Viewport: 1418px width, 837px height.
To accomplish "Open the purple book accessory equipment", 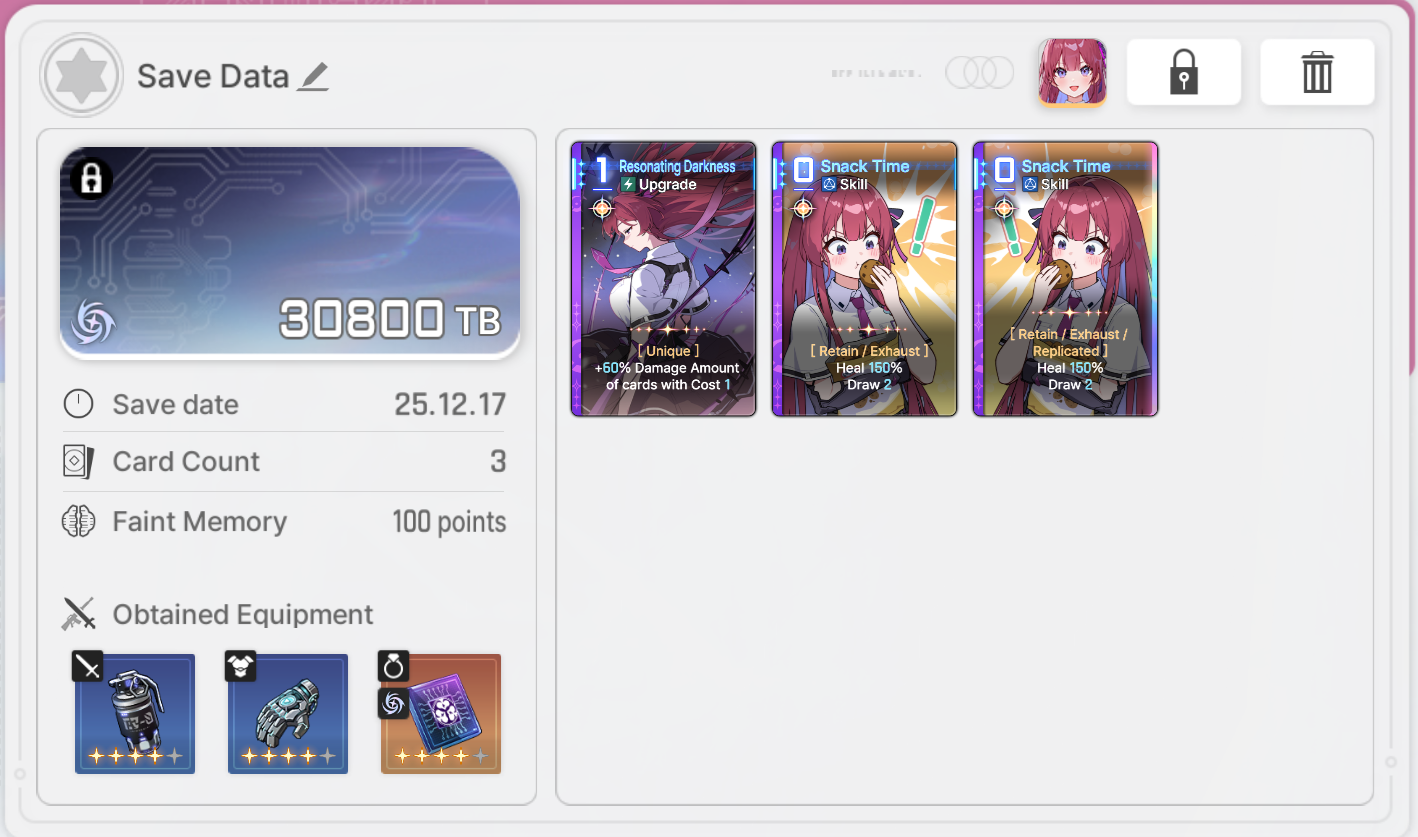I will tap(441, 713).
